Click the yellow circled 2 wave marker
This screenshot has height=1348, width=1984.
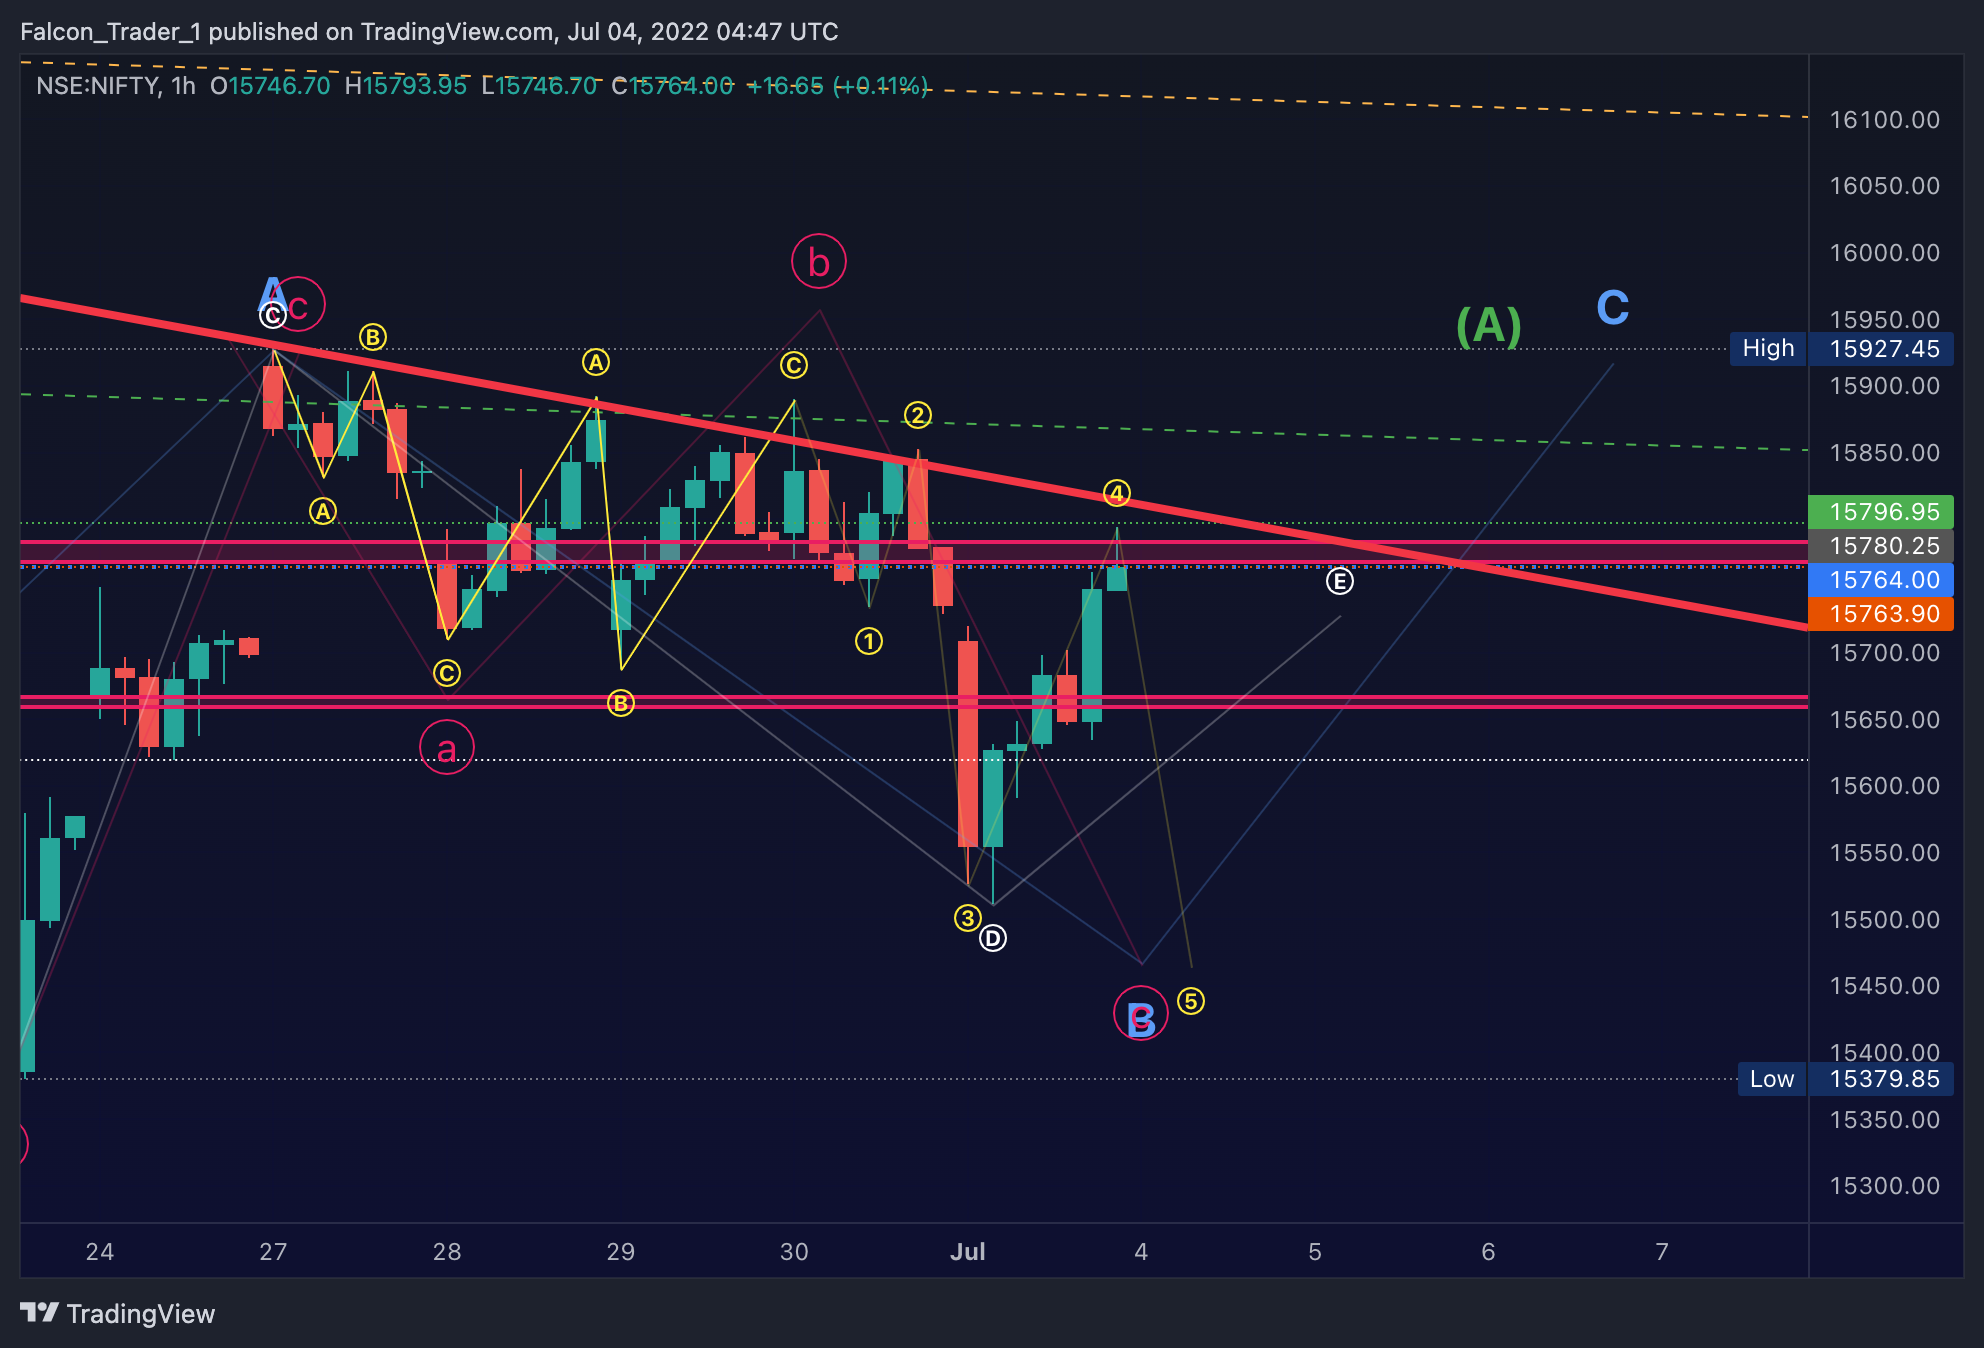pos(918,414)
